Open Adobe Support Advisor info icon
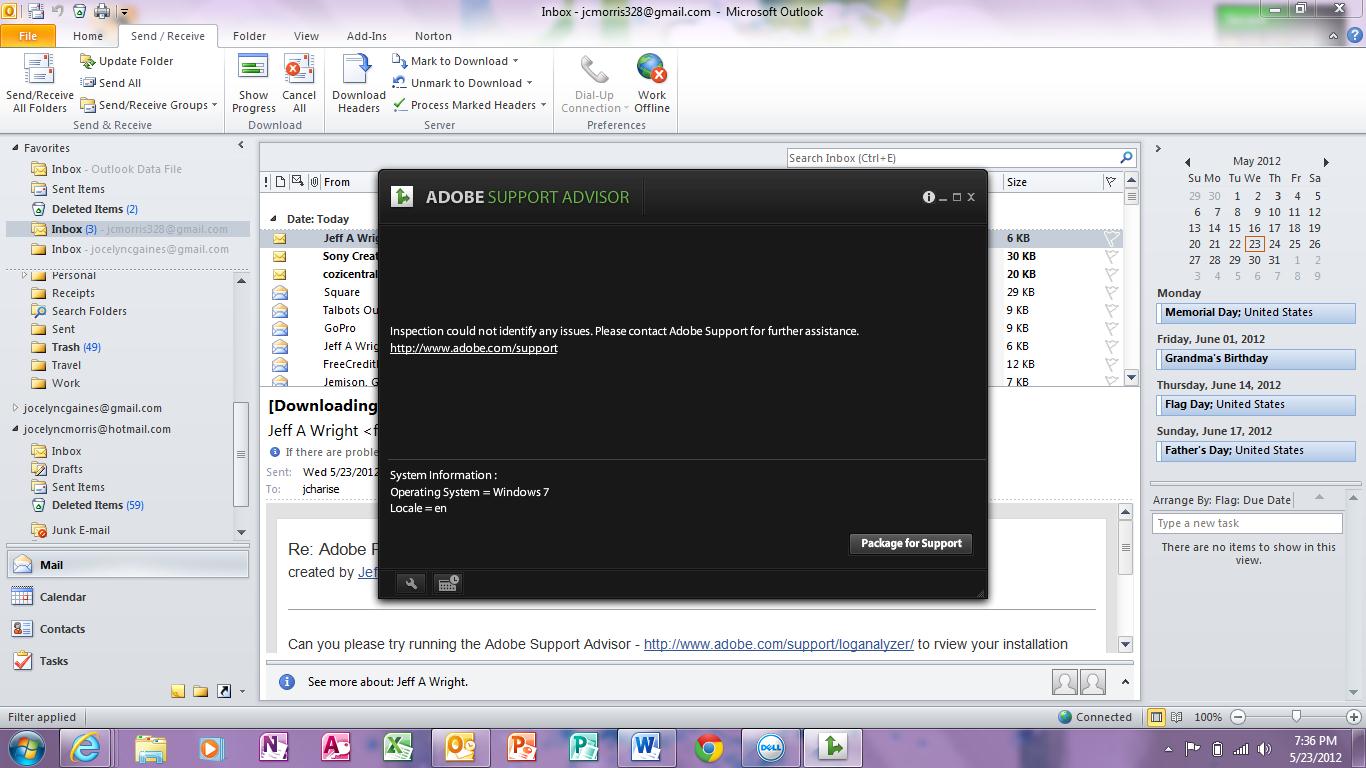This screenshot has width=1366, height=768. 928,197
